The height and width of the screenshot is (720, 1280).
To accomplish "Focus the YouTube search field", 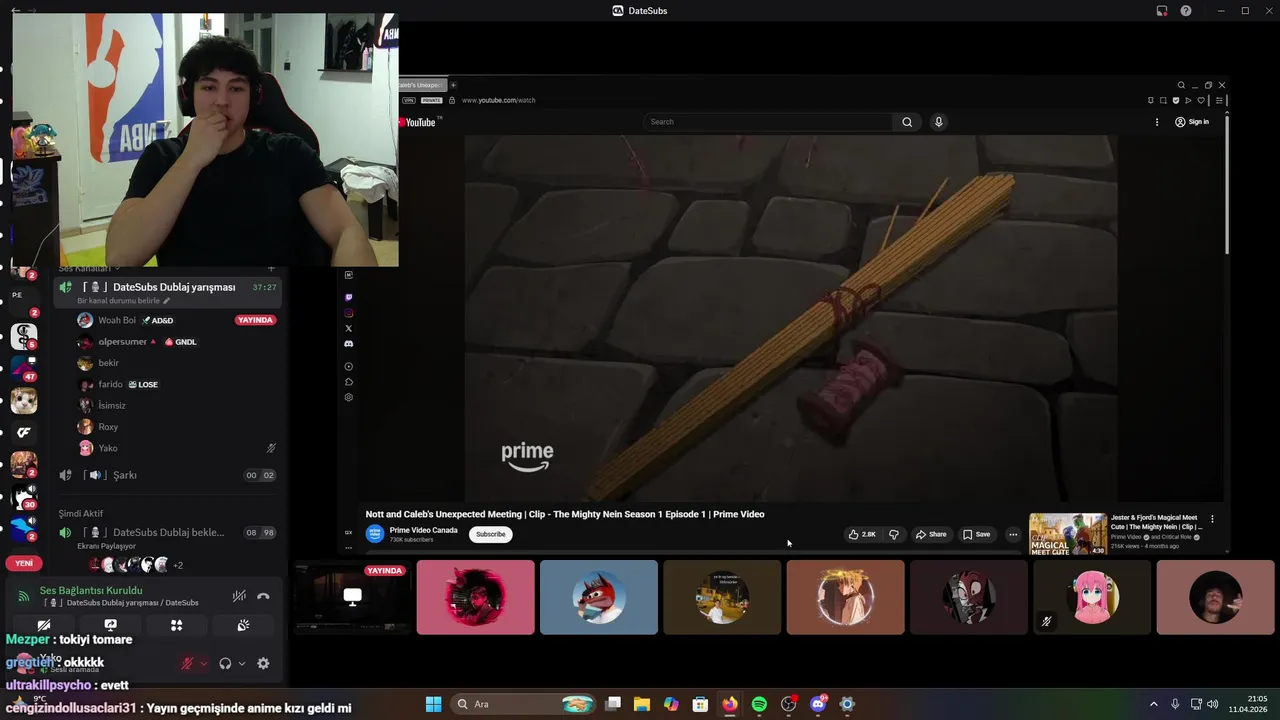I will tap(770, 122).
